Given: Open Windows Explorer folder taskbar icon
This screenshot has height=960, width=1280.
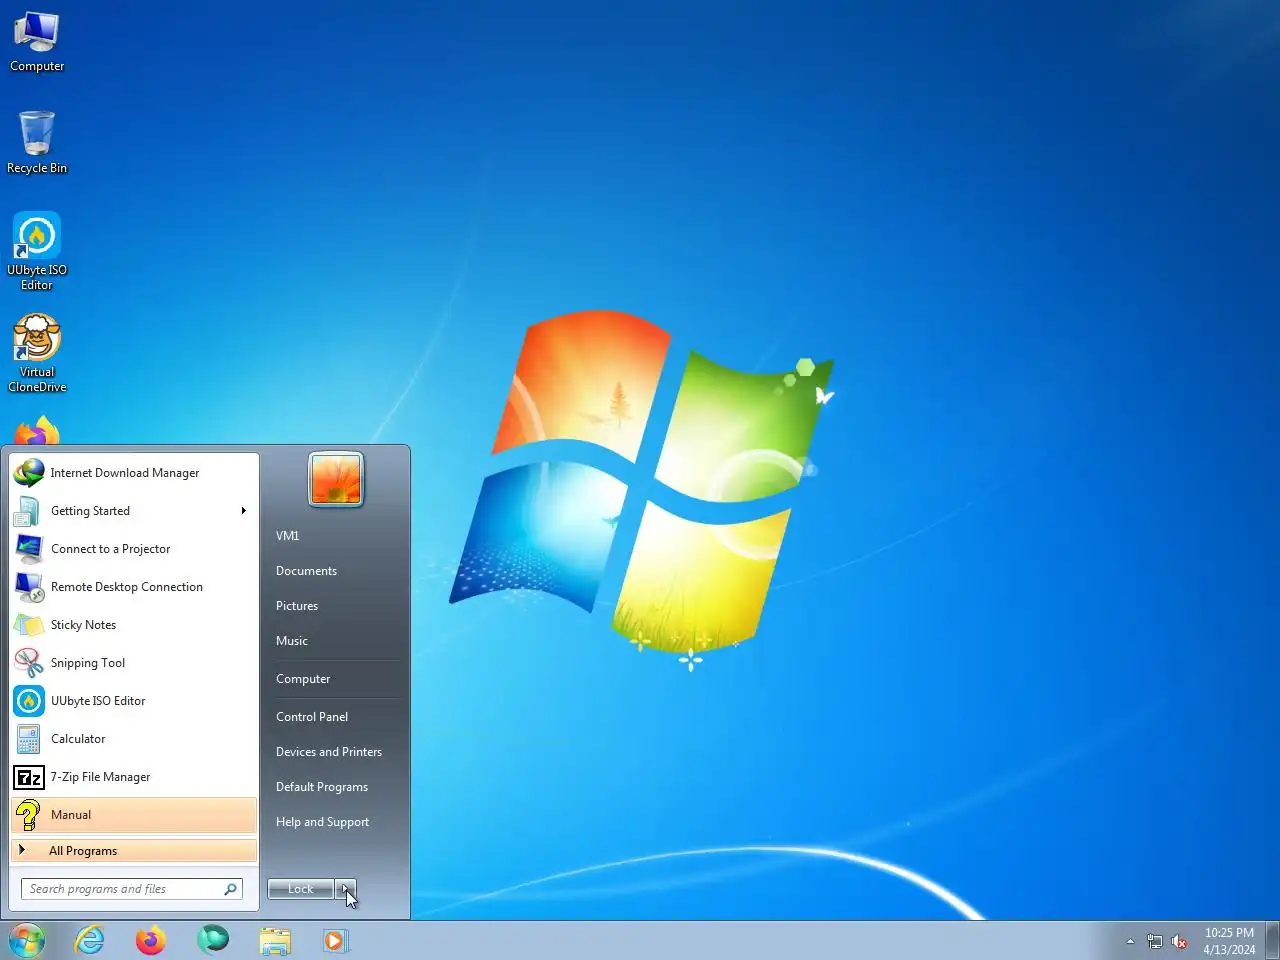Looking at the screenshot, I should (275, 941).
